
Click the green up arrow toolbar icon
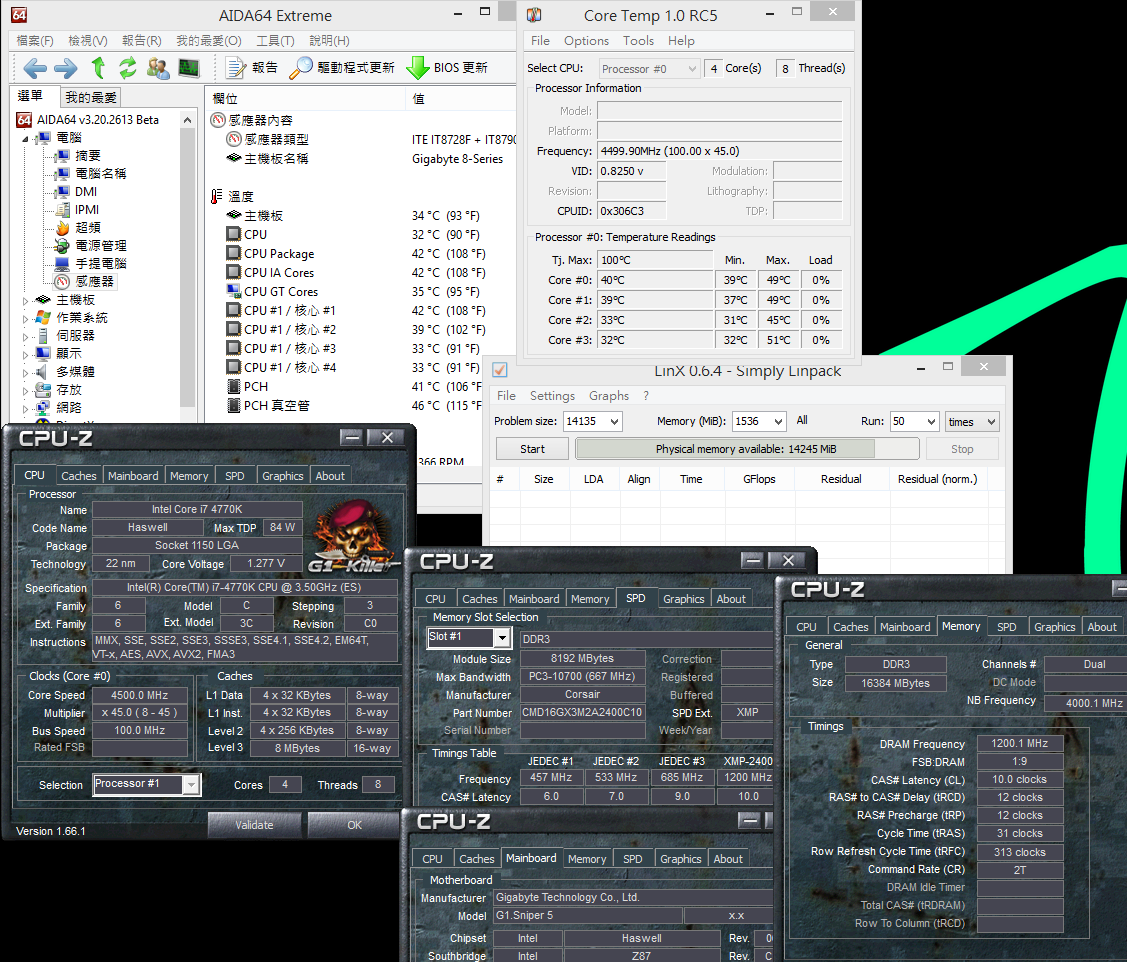click(98, 68)
